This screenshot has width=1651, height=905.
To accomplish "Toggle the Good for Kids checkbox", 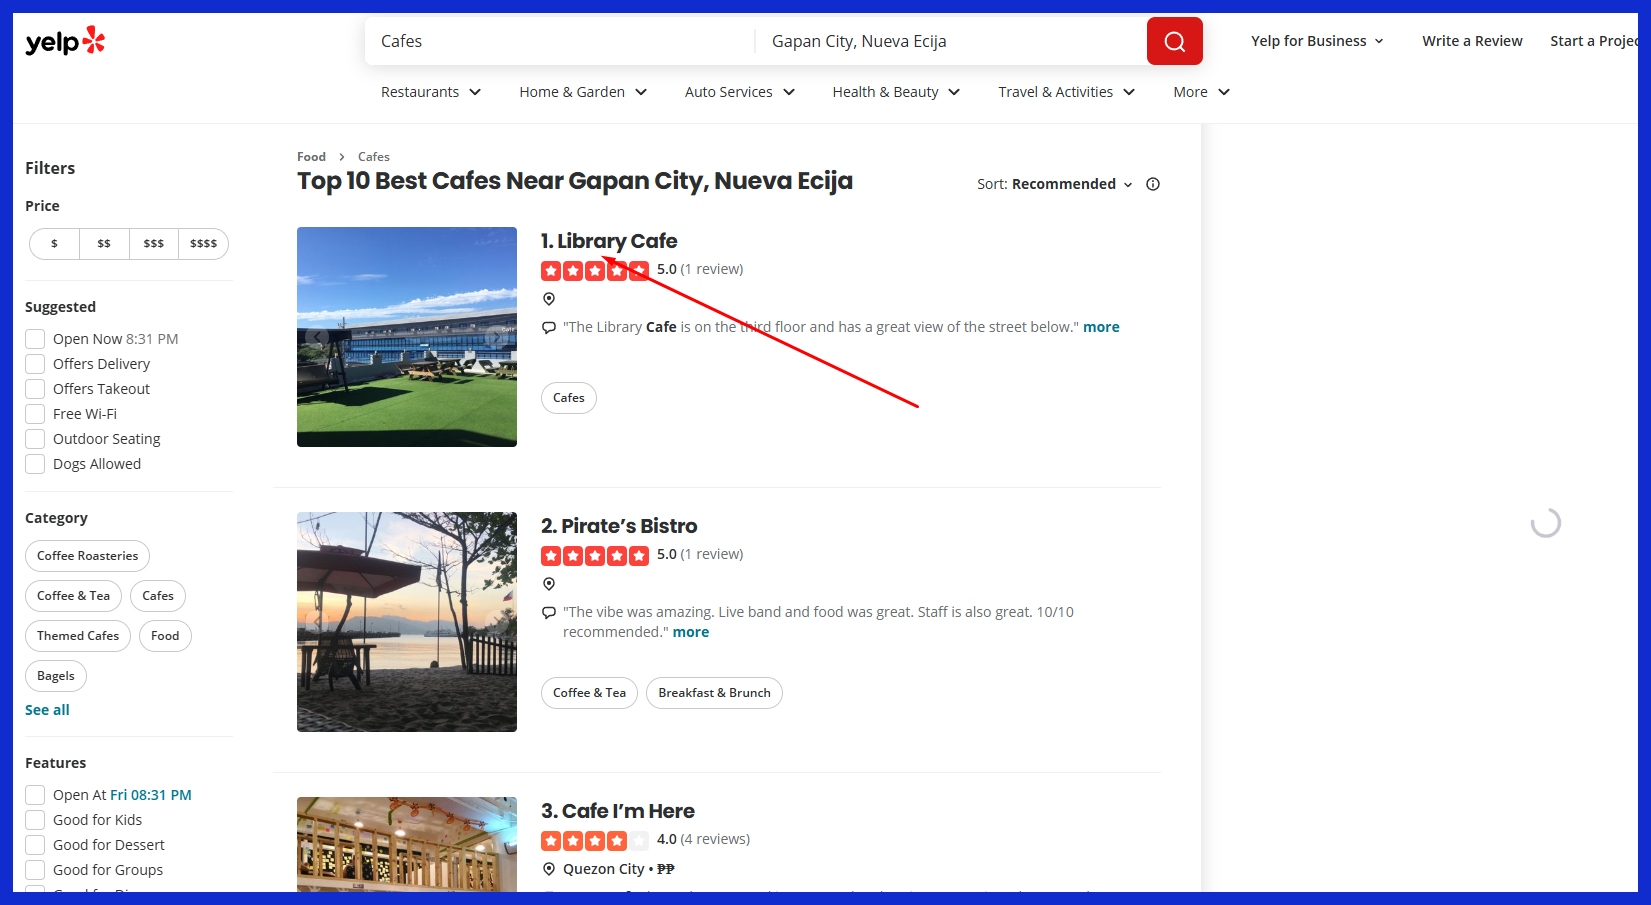I will [x=35, y=820].
